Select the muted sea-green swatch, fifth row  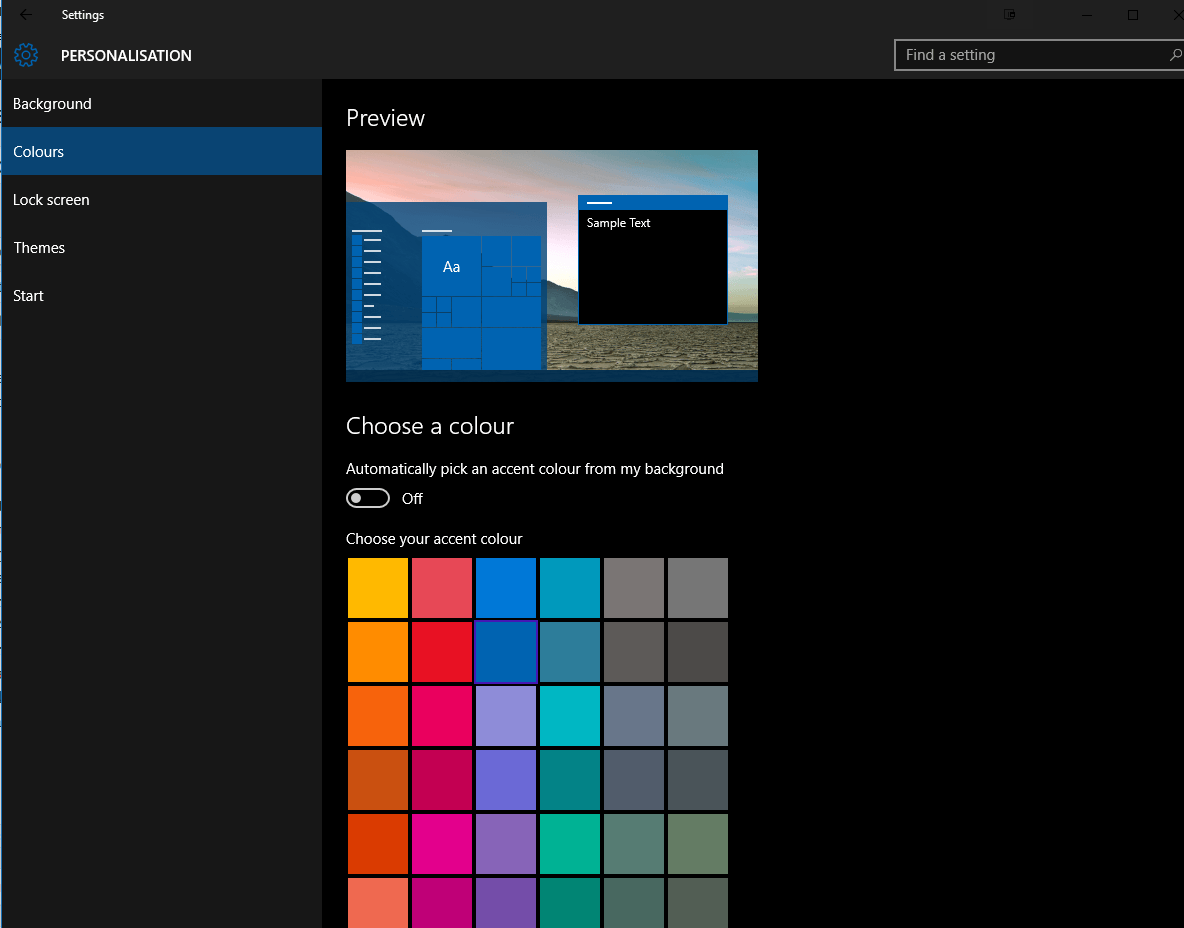[x=634, y=844]
